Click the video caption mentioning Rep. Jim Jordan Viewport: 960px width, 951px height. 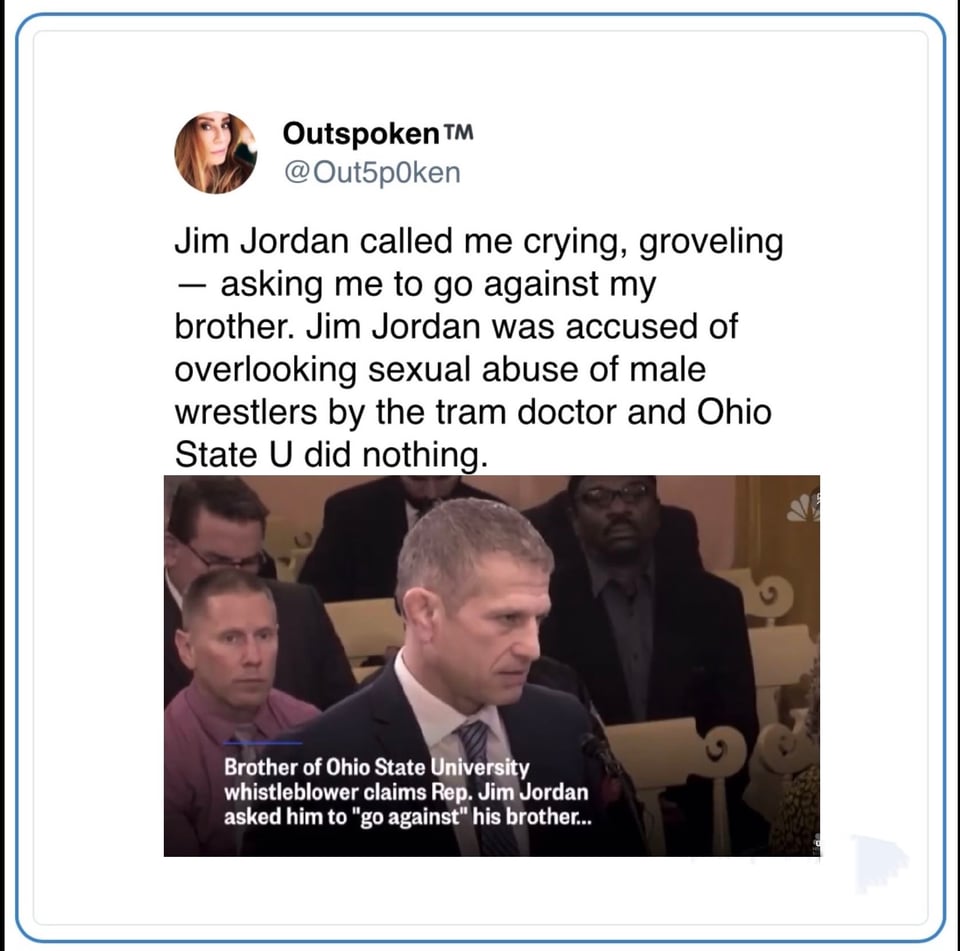point(407,792)
